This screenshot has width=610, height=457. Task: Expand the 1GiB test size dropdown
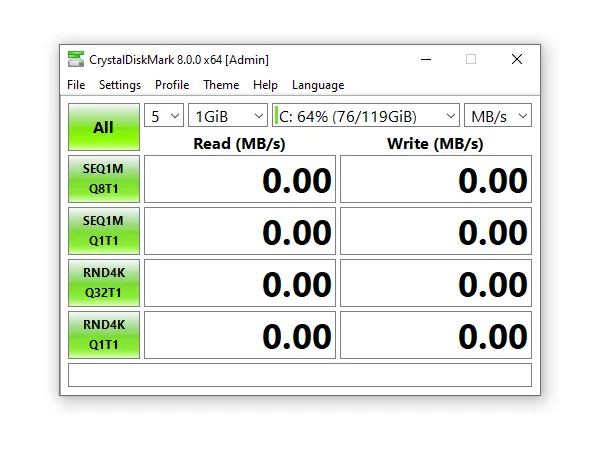(228, 116)
